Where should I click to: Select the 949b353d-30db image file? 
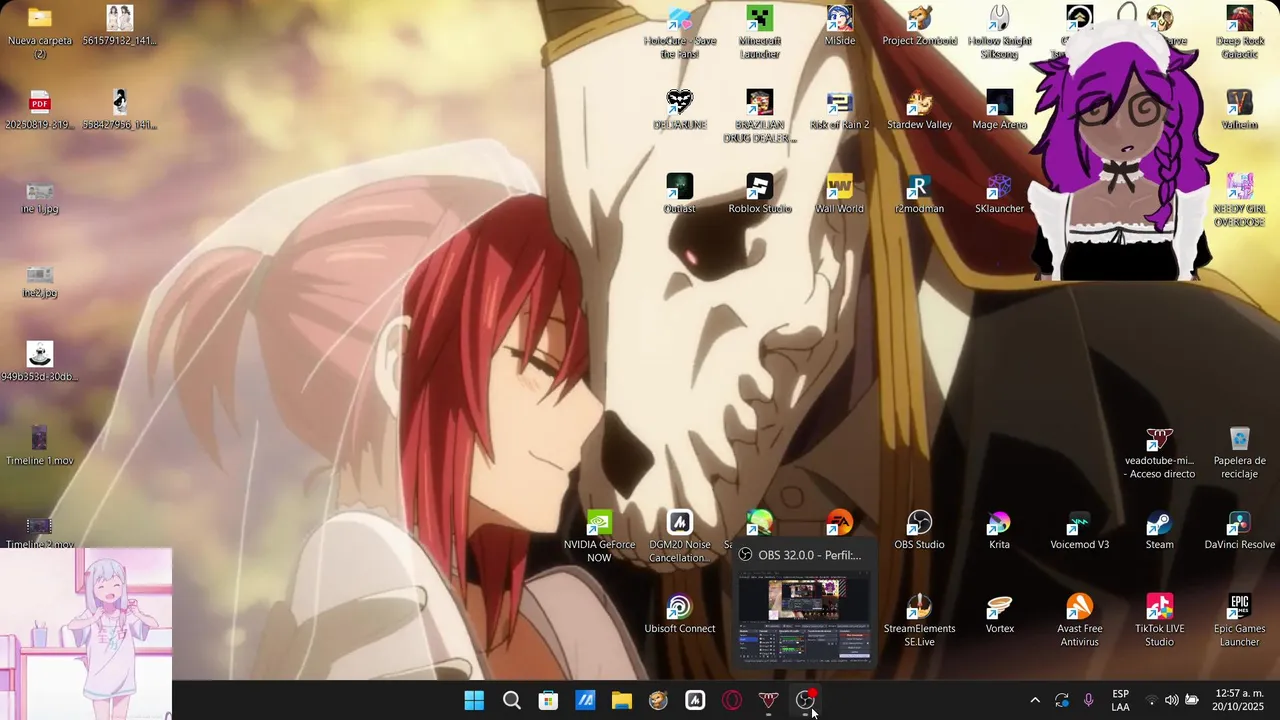[x=40, y=362]
